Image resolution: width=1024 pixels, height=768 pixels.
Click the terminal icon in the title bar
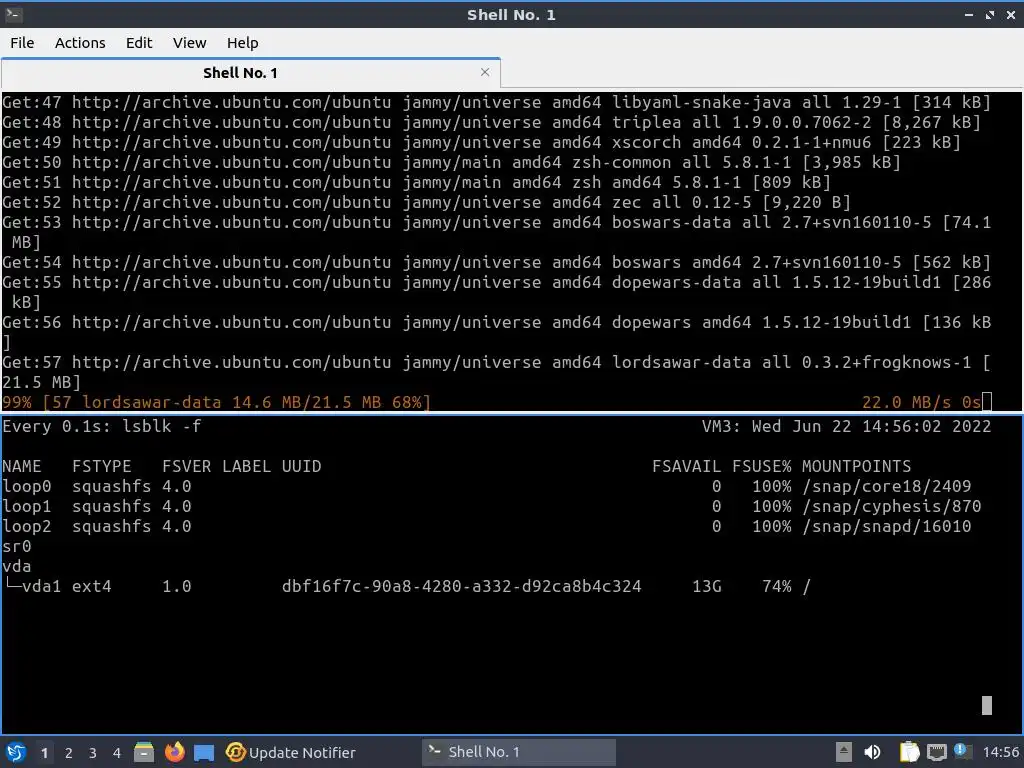[x=13, y=14]
